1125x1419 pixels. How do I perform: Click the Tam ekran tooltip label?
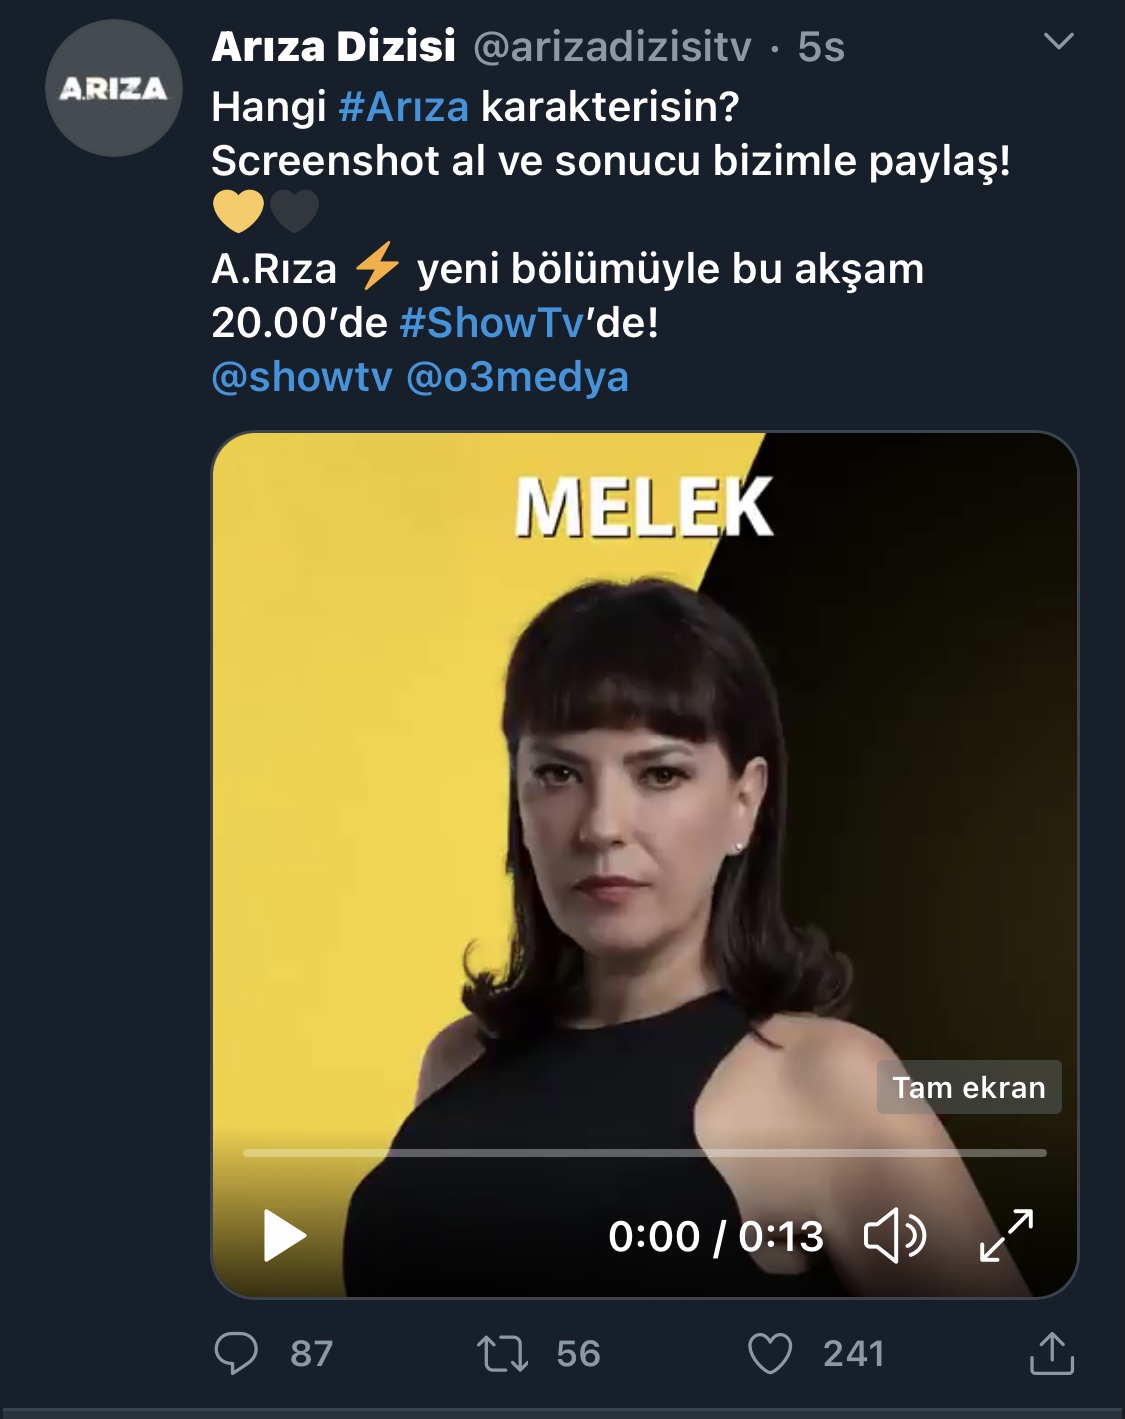point(968,1087)
